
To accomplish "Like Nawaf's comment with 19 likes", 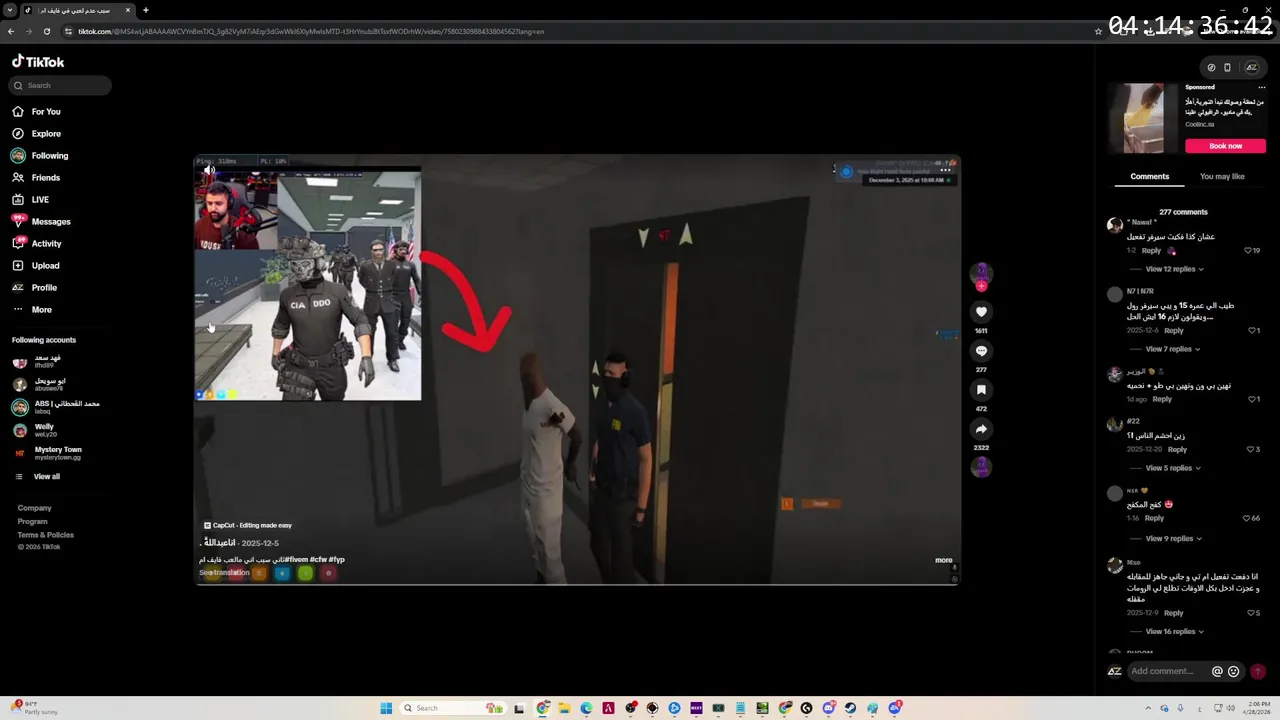I will (x=1248, y=250).
